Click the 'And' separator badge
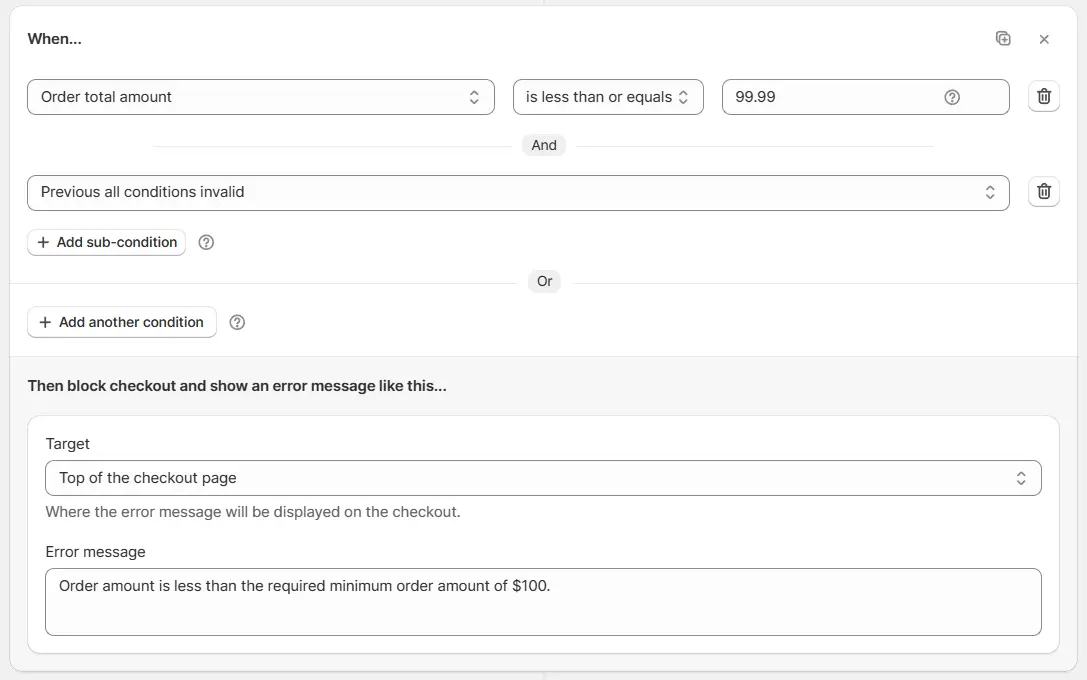This screenshot has height=680, width=1087. (544, 145)
